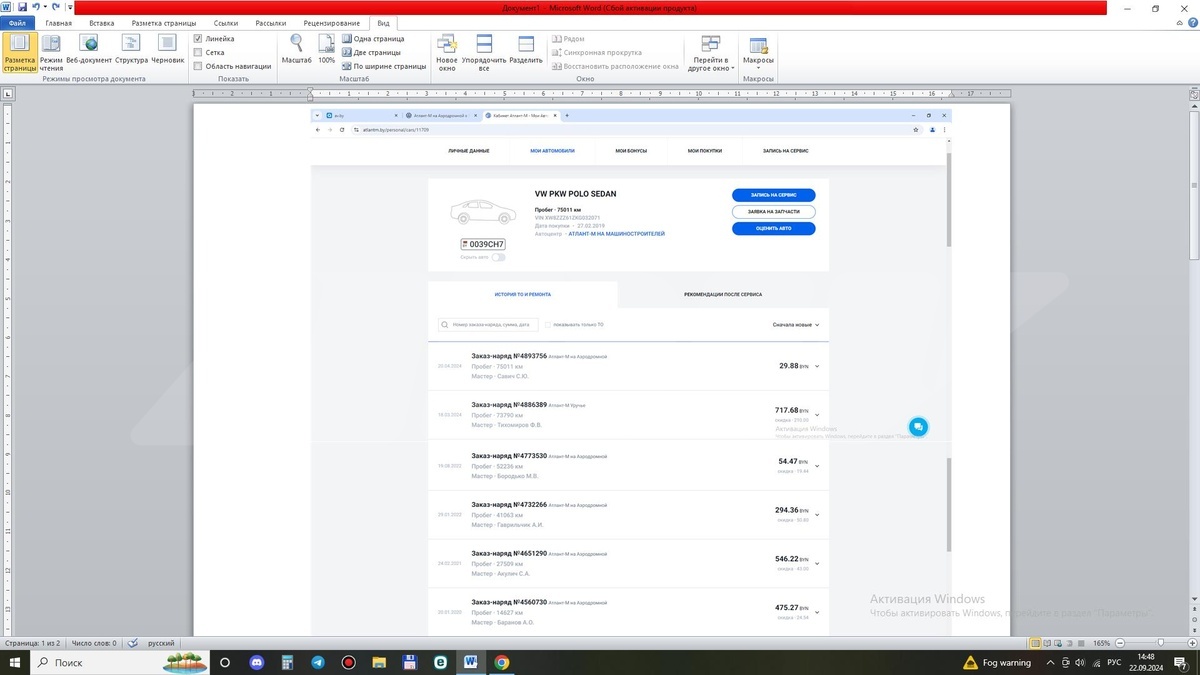Open Calculator from the taskbar
Viewport: 1200px width, 675px height.
tap(286, 662)
